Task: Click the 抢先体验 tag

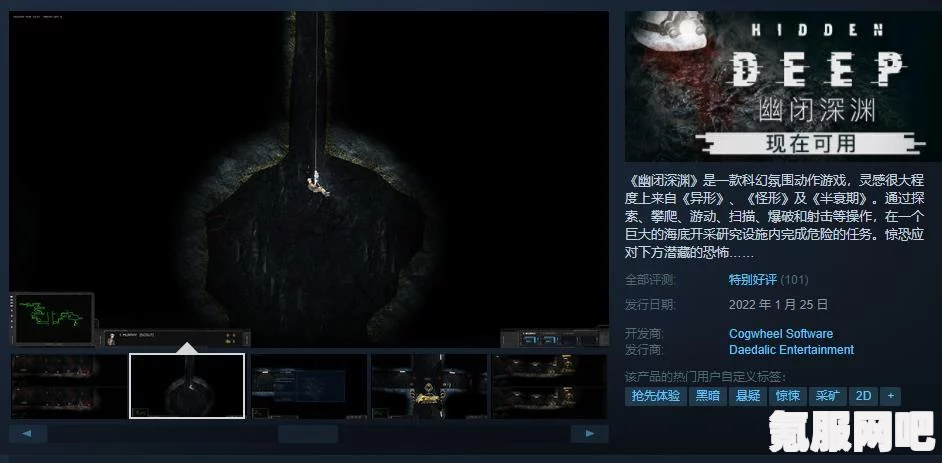Action: pos(655,396)
